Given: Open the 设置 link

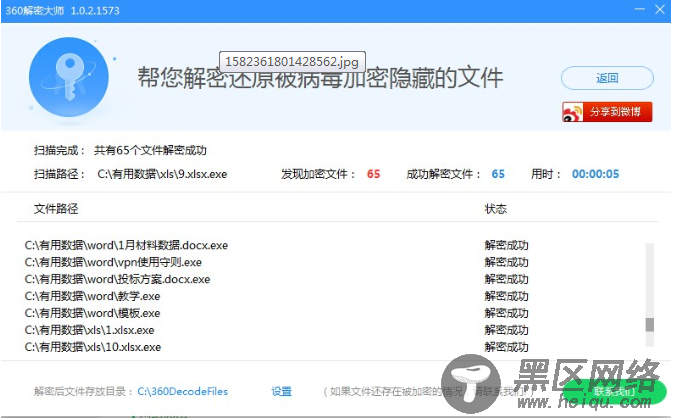Looking at the screenshot, I should pos(282,391).
